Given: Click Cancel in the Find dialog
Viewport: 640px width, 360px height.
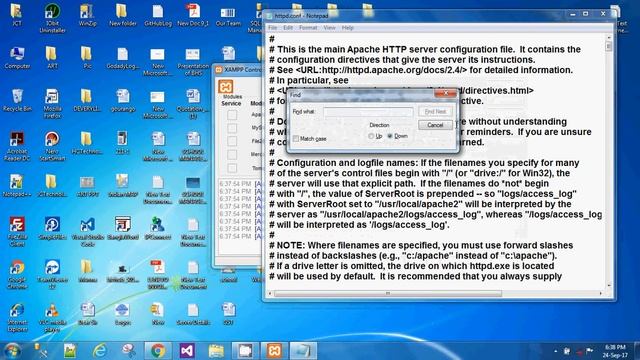Looking at the screenshot, I should pos(435,125).
